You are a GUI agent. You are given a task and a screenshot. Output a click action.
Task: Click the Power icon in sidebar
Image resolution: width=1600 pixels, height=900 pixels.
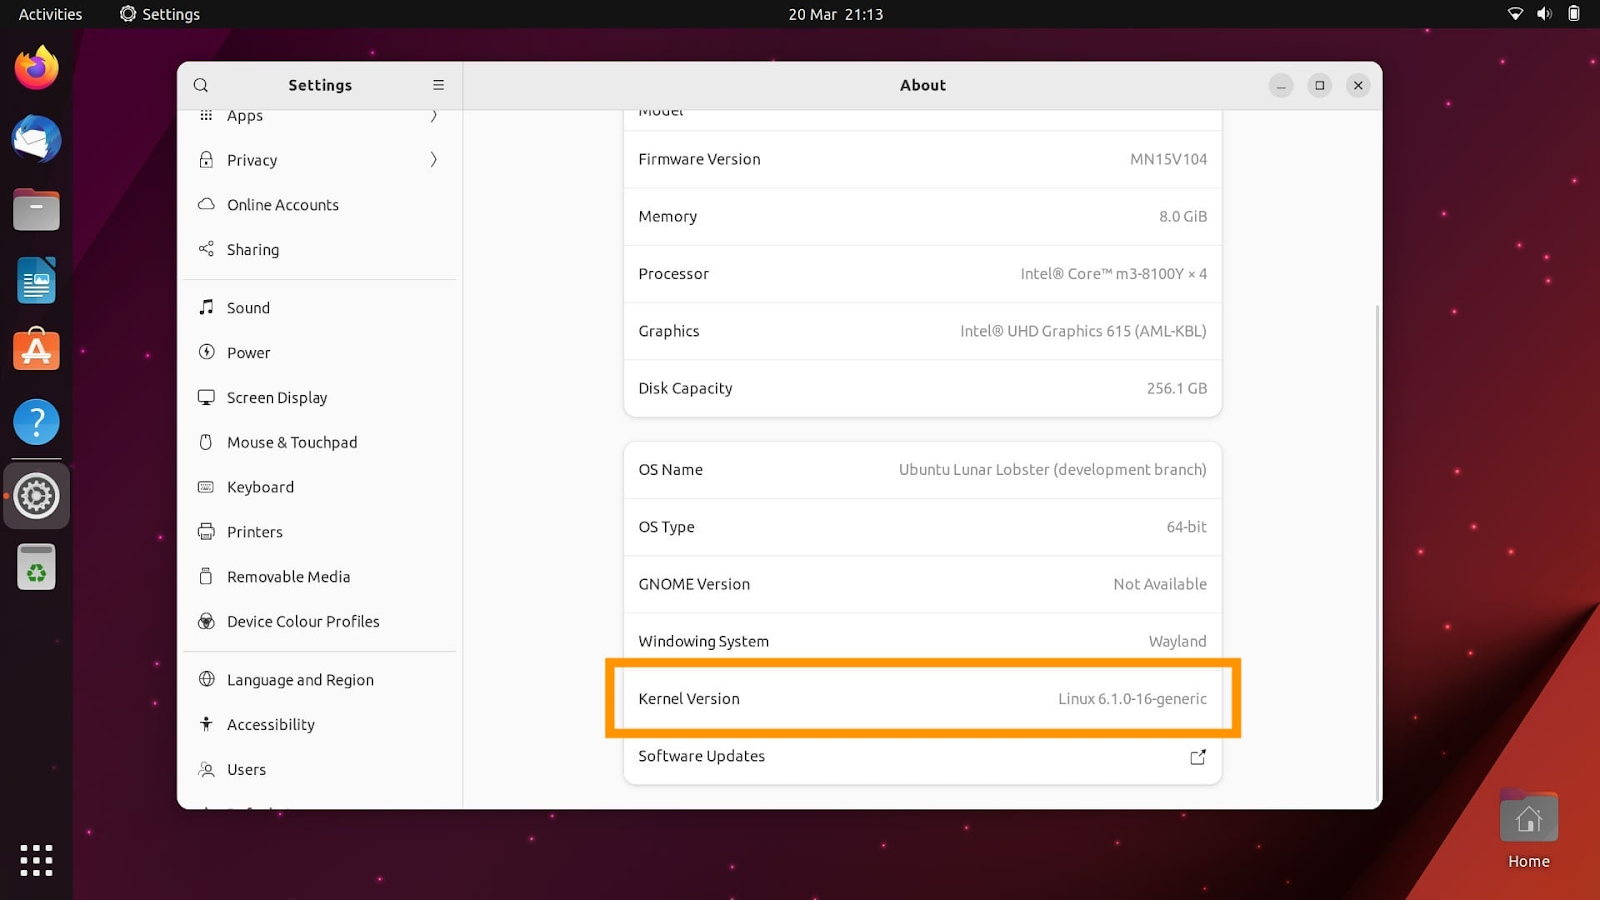pos(206,352)
